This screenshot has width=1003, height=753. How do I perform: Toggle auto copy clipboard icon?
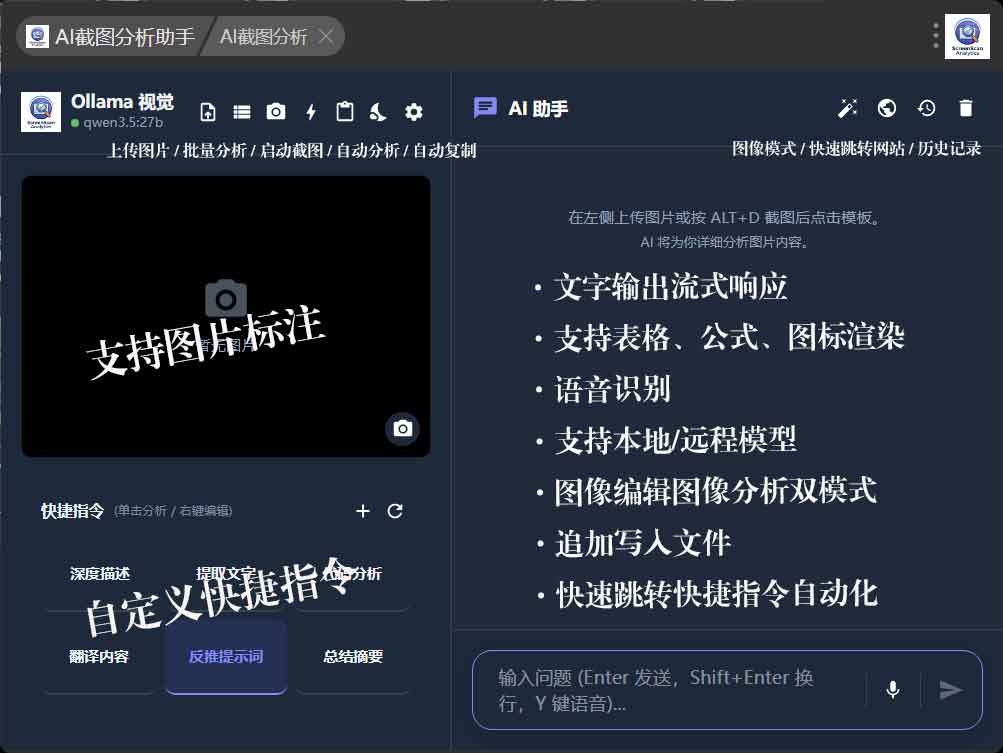click(345, 112)
